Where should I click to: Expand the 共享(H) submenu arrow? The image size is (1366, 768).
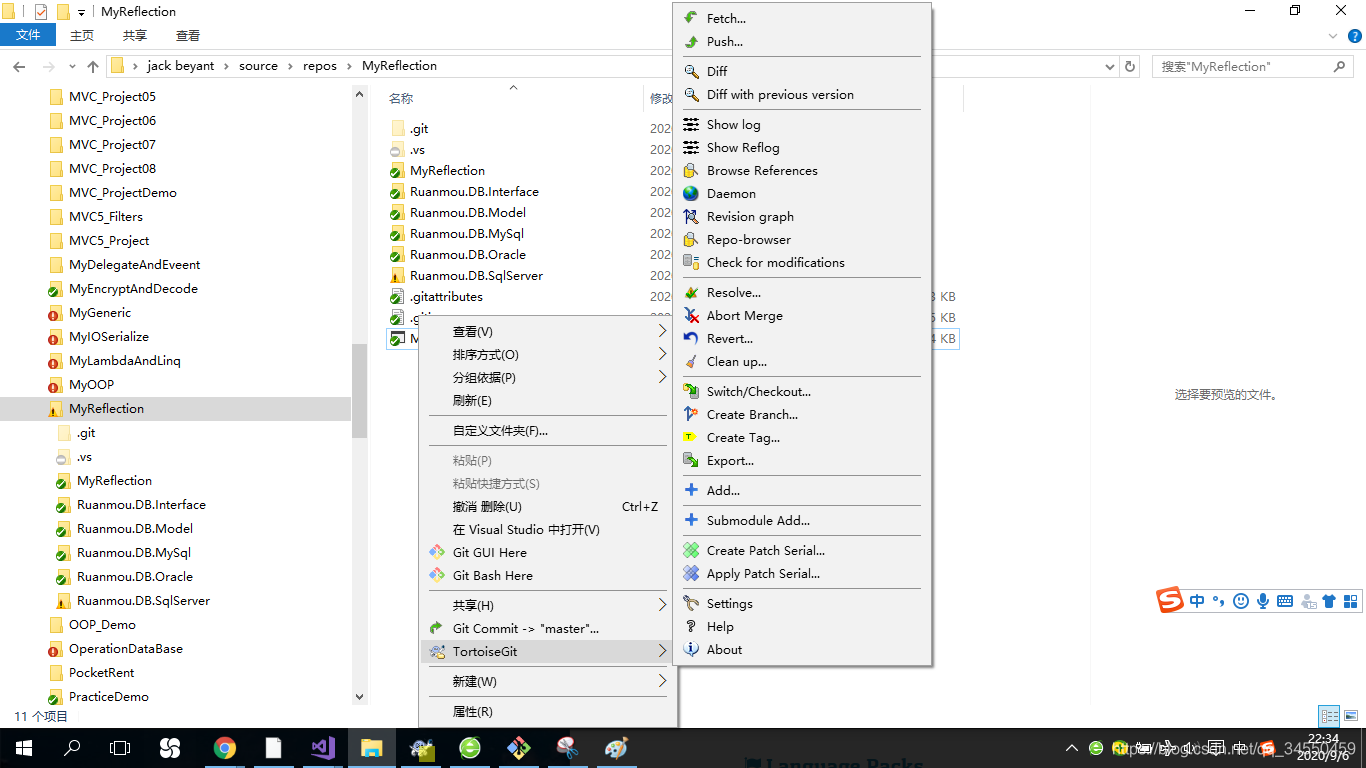662,605
